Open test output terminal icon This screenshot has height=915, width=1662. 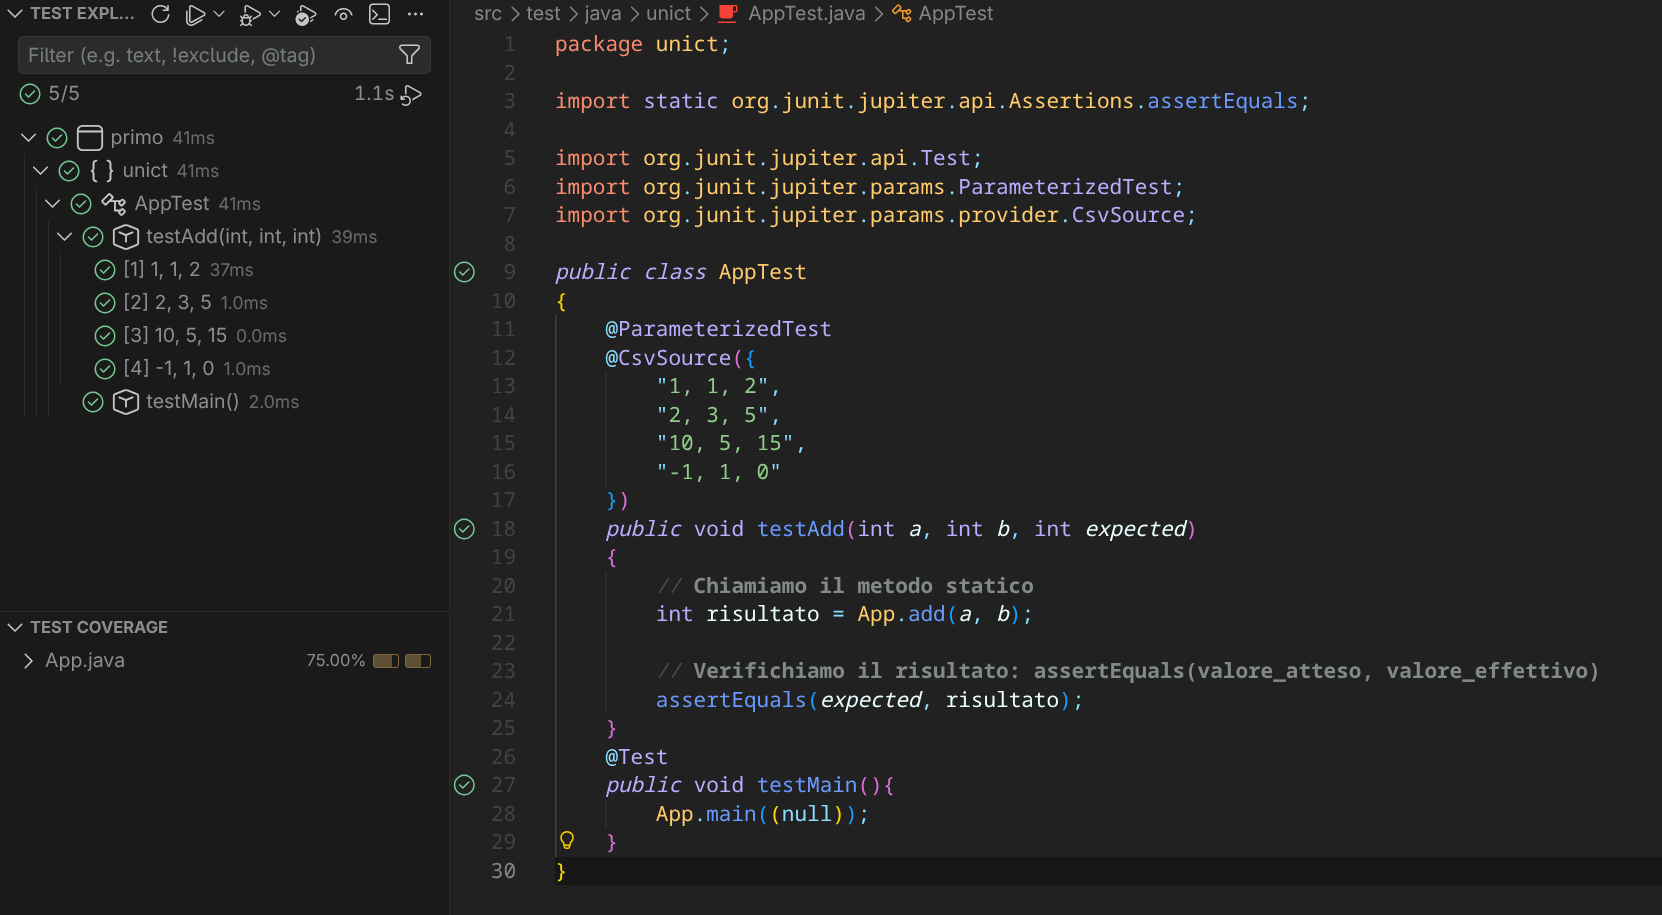pos(379,14)
